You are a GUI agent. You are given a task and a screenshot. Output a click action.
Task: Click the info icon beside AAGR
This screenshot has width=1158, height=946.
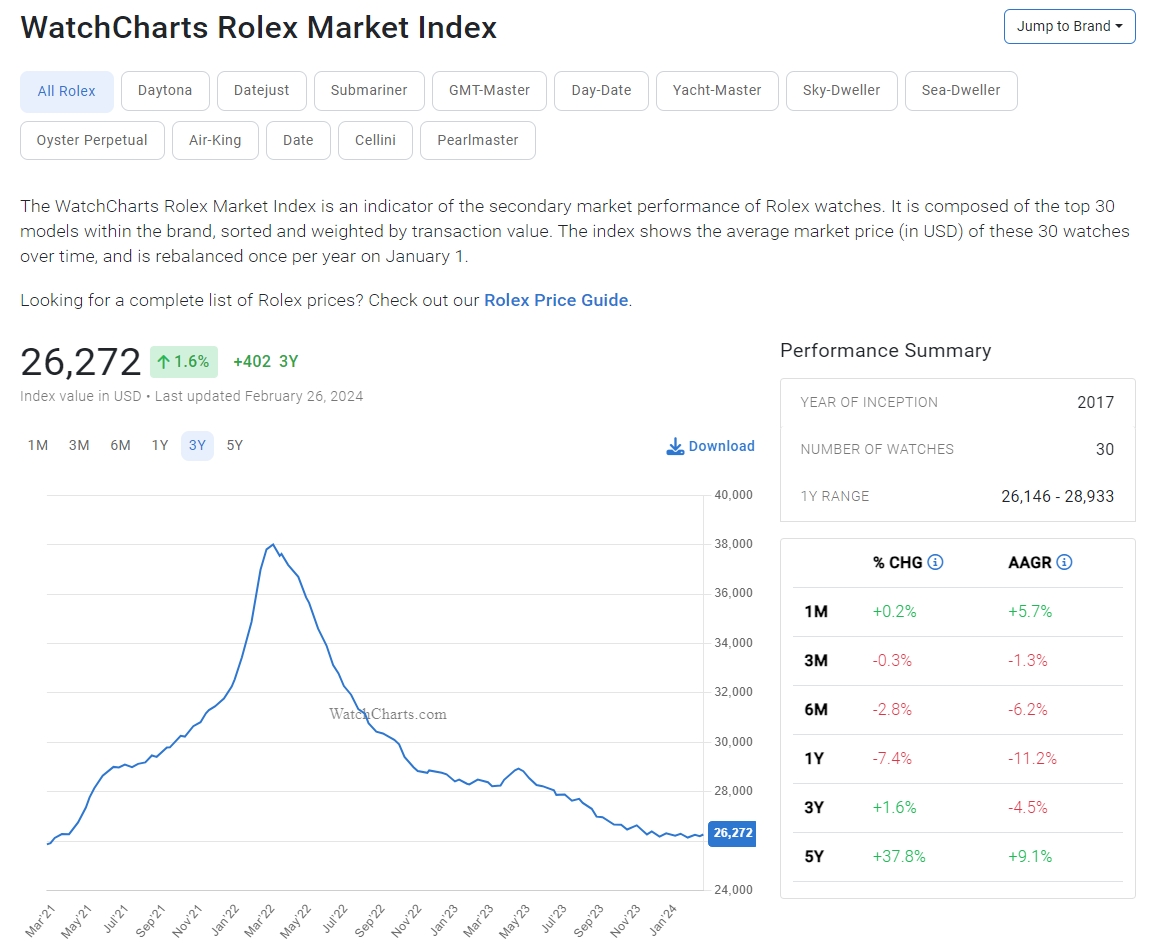coord(1064,562)
